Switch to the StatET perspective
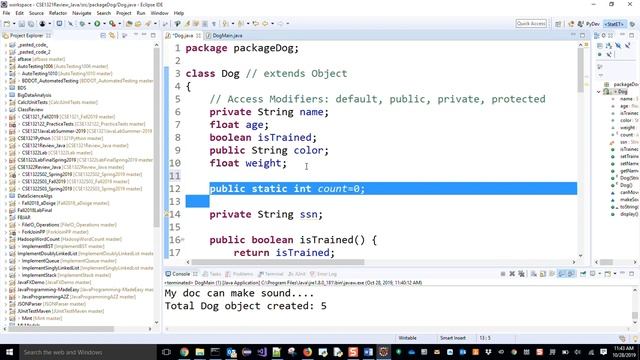 (x=613, y=24)
